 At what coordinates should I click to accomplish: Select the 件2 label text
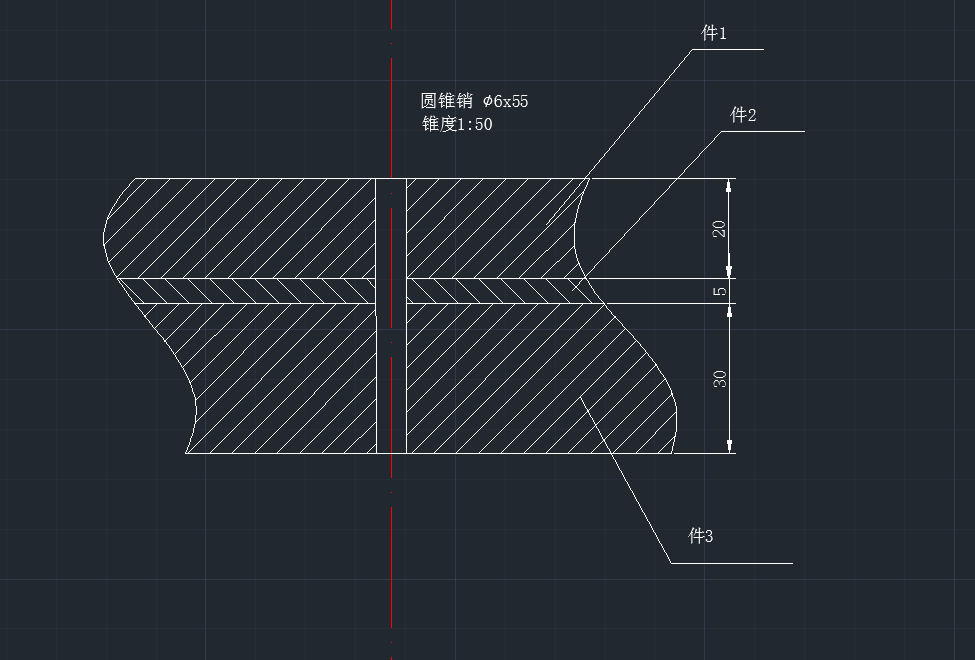(x=743, y=116)
